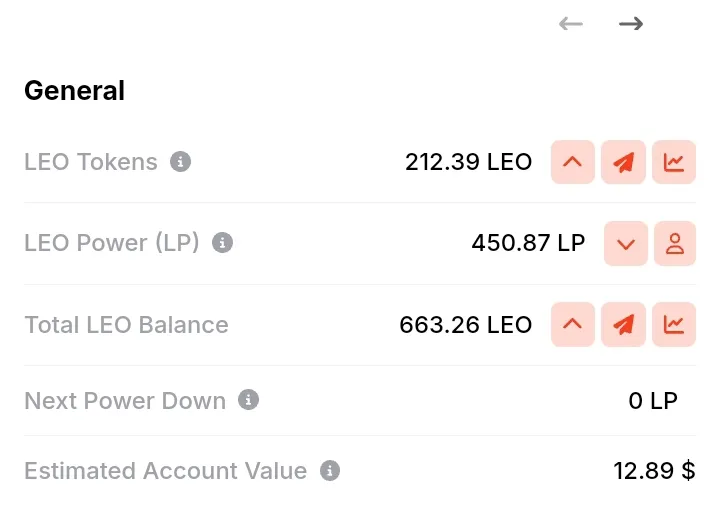720x511 pixels.
Task: Click the 450.87 LP amount
Action: [x=528, y=243]
